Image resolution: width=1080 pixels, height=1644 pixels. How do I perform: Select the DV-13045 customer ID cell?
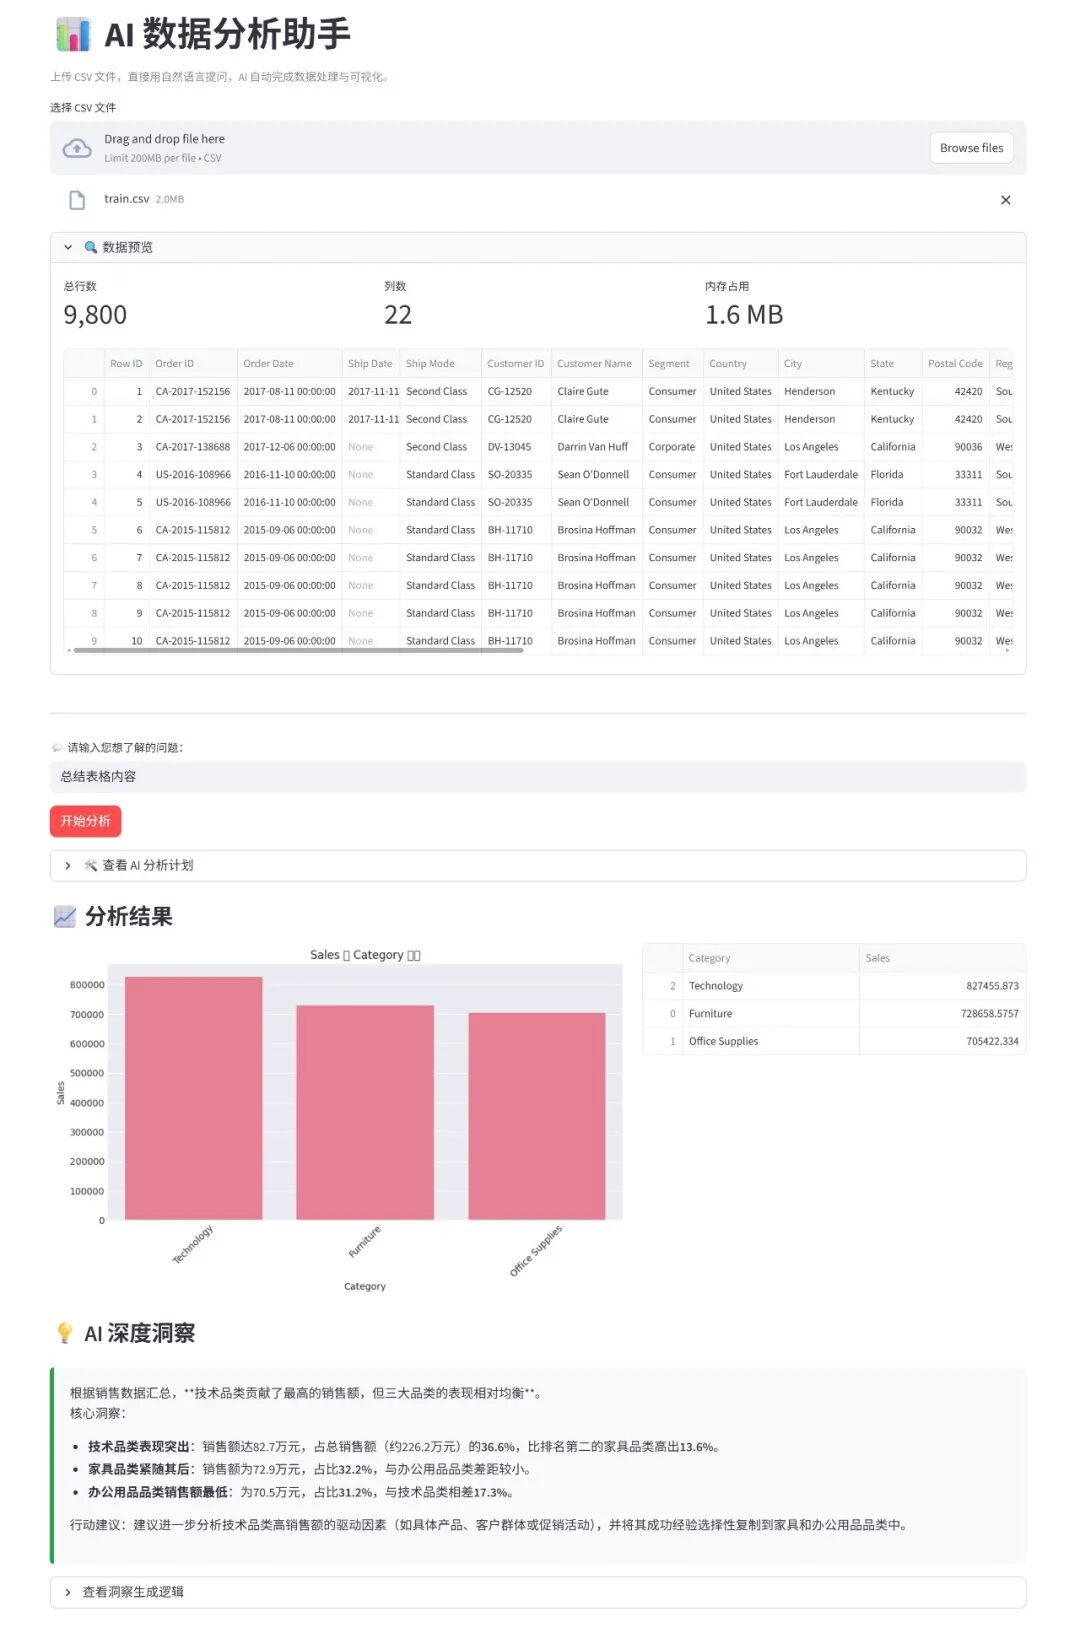tap(515, 447)
